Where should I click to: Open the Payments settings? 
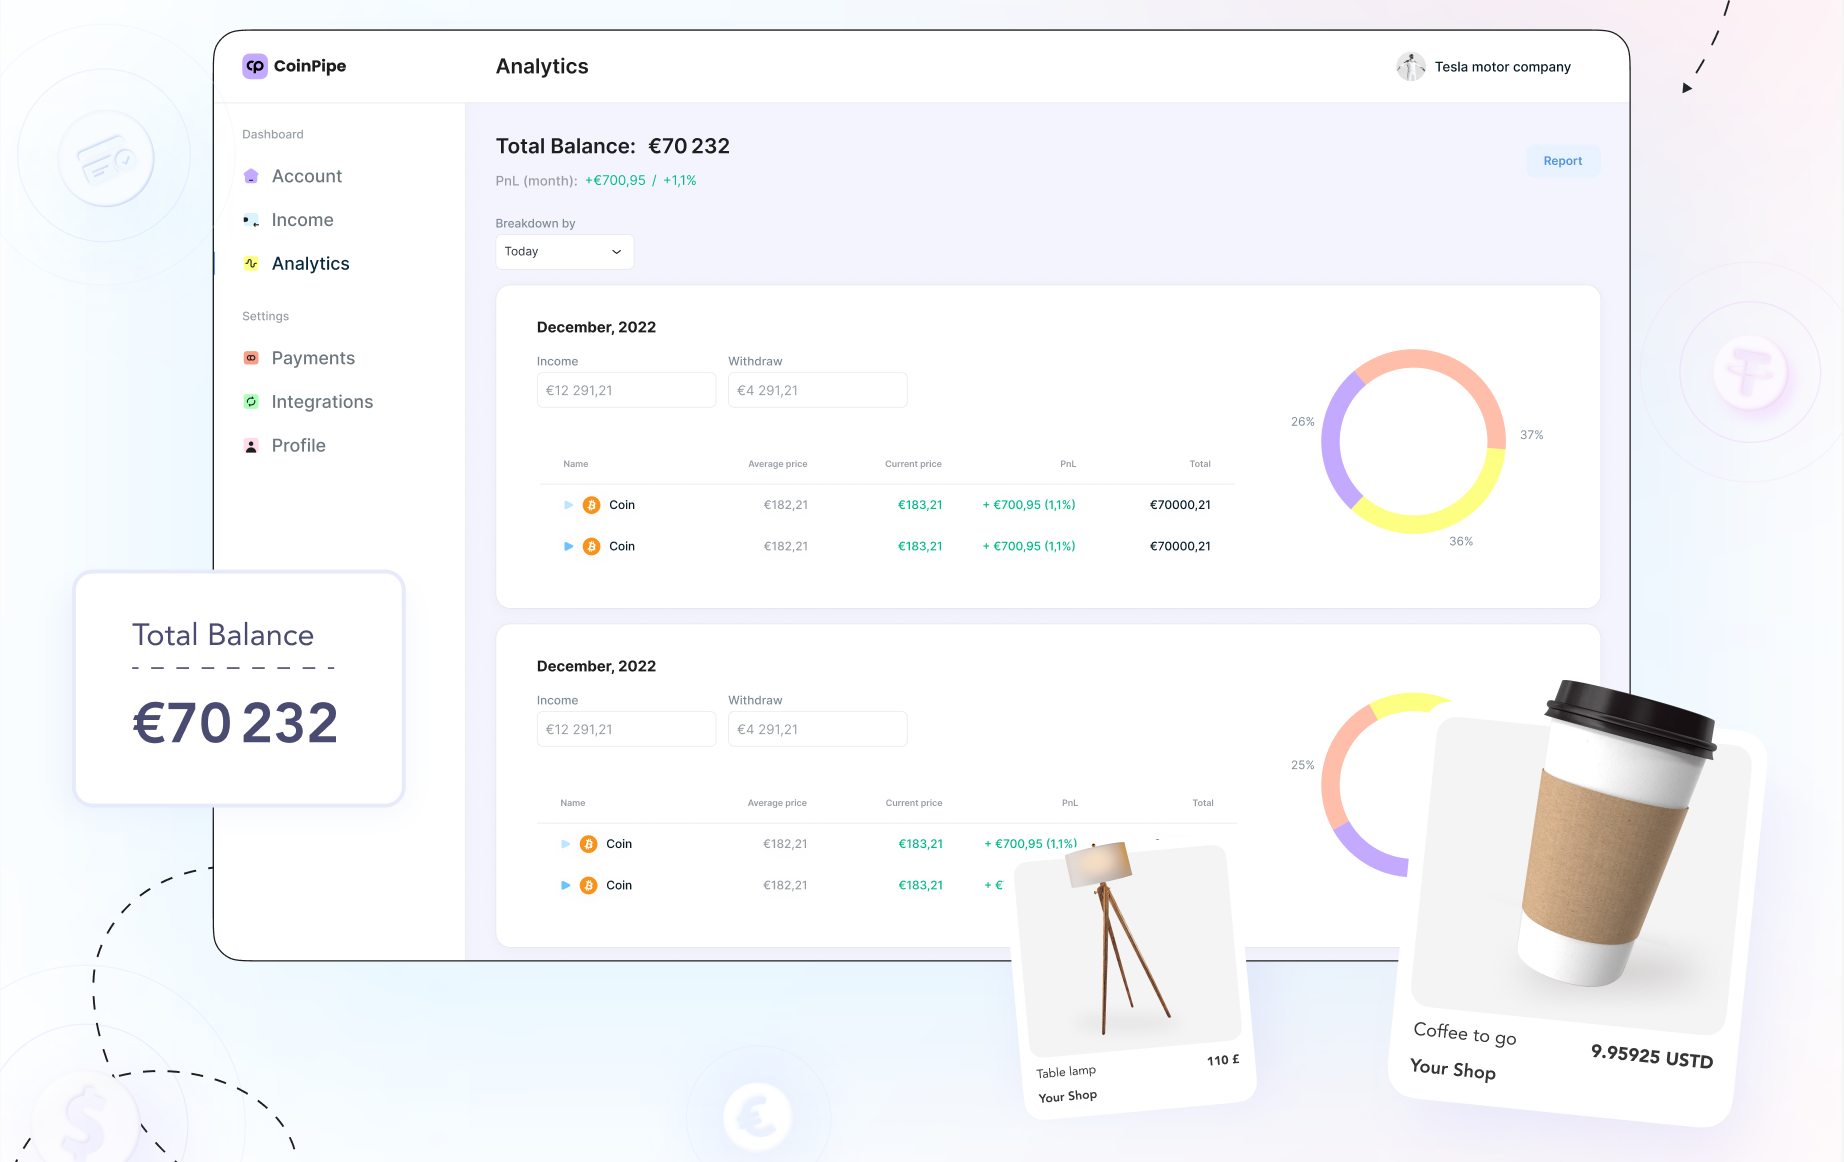313,358
